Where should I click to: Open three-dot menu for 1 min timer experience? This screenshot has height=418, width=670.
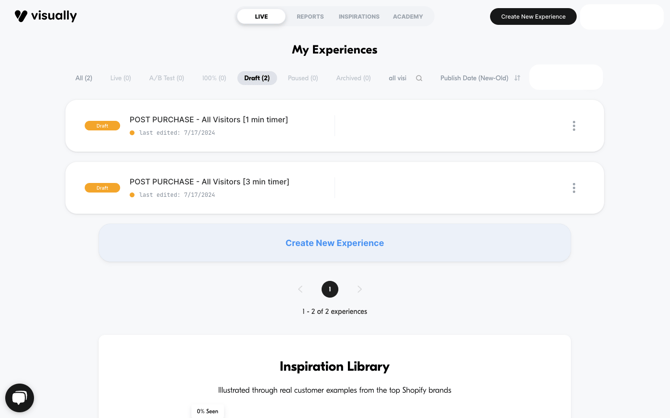tap(574, 126)
